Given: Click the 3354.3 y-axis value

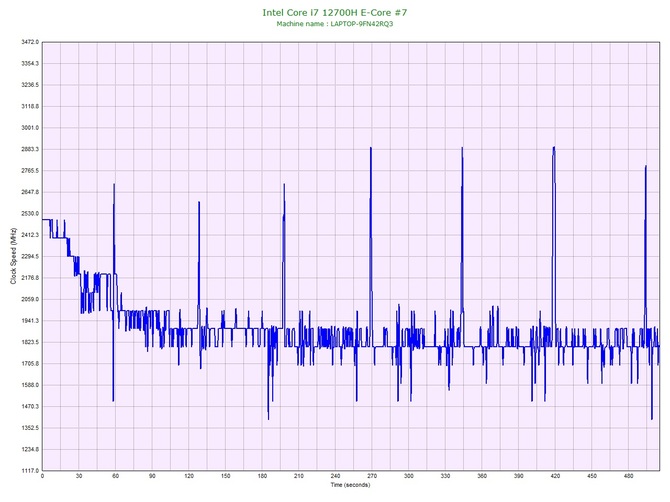Looking at the screenshot, I should pyautogui.click(x=30, y=63).
